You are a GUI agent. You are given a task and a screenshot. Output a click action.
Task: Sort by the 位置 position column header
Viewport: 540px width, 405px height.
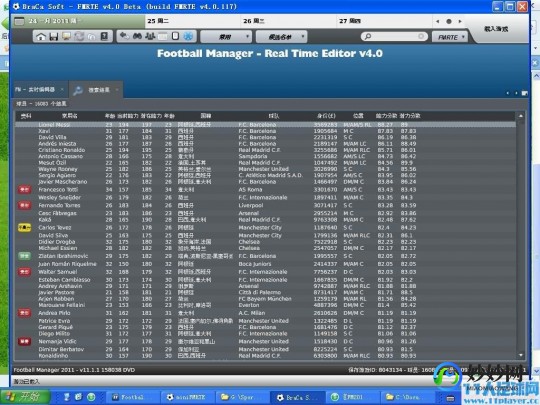[x=358, y=116]
